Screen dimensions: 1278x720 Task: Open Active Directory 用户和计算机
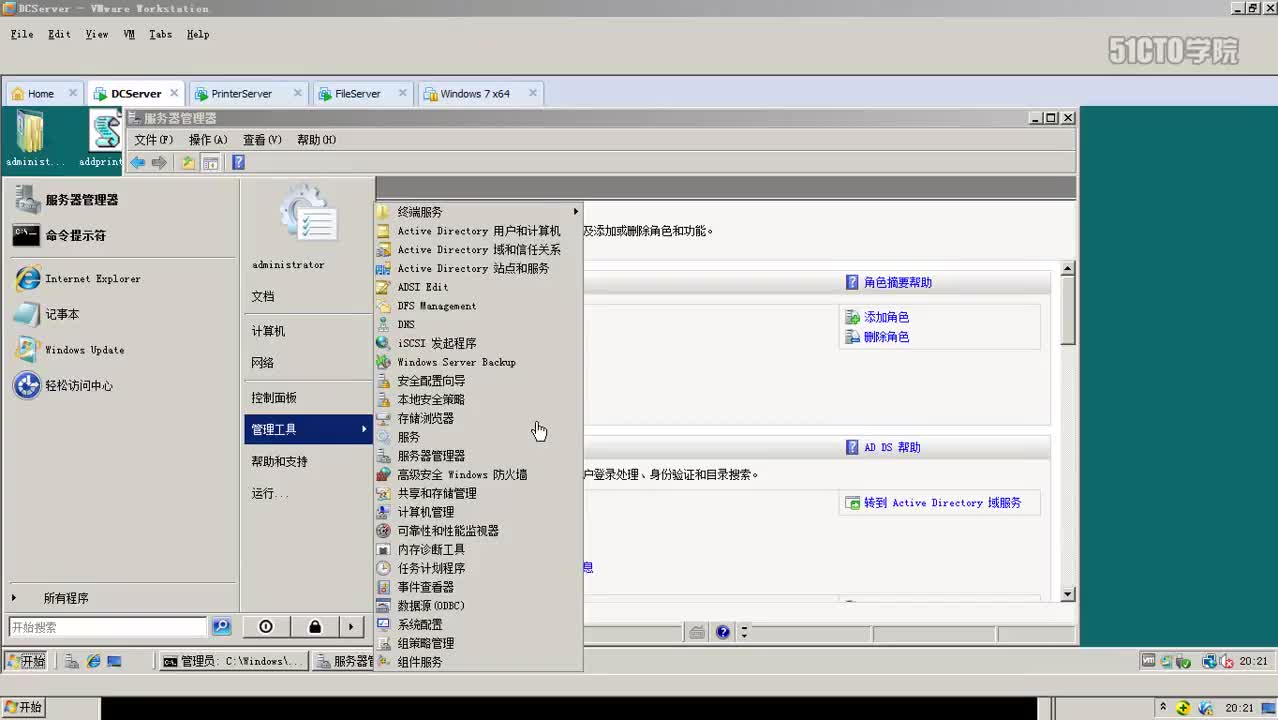tap(478, 231)
